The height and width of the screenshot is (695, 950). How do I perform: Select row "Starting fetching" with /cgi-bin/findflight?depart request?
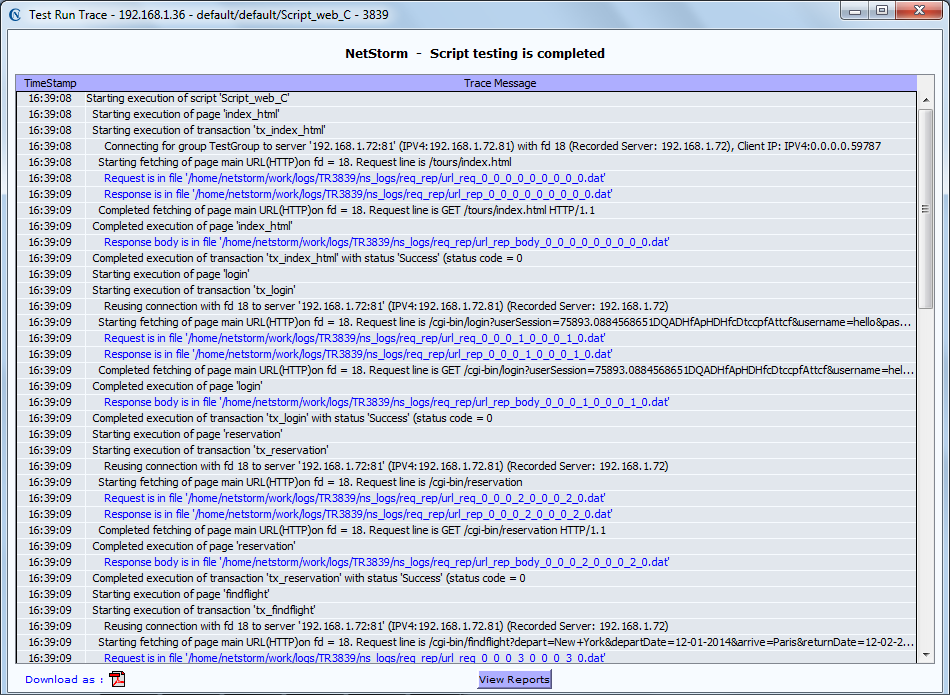click(x=467, y=642)
